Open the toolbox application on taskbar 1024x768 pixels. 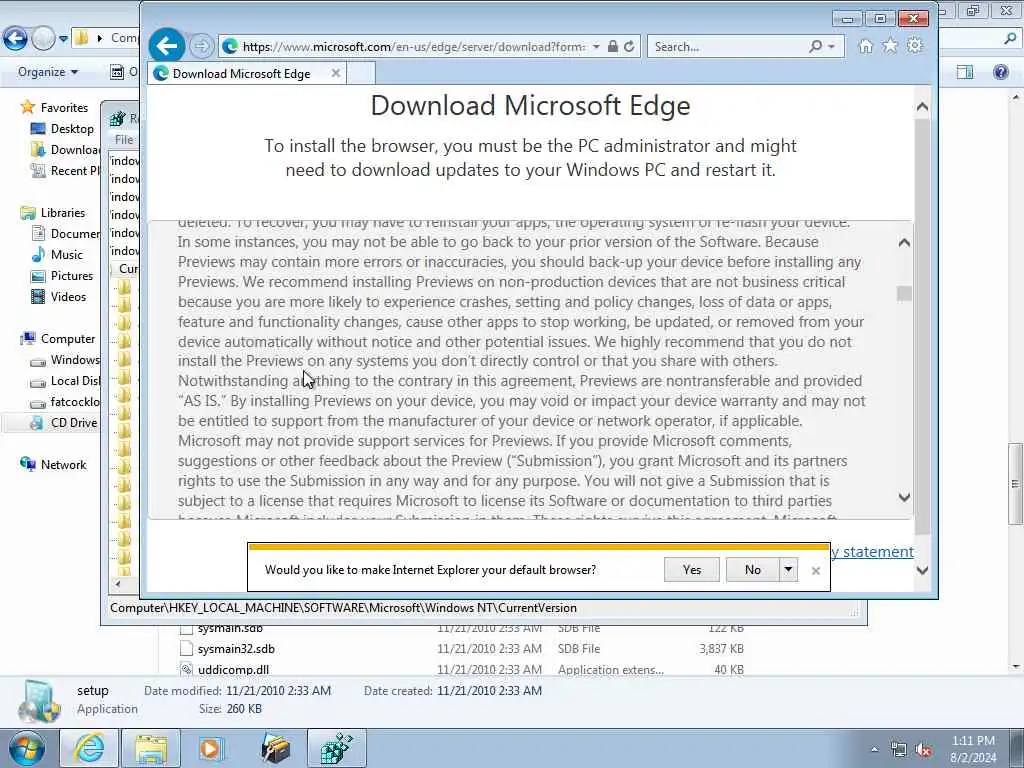pyautogui.click(x=276, y=748)
